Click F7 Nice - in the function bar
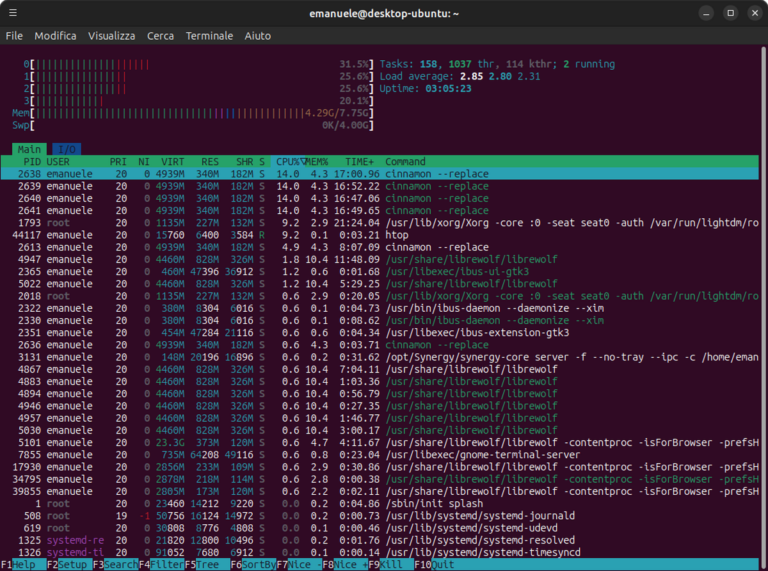Viewport: 768px width, 571px height. [x=299, y=564]
